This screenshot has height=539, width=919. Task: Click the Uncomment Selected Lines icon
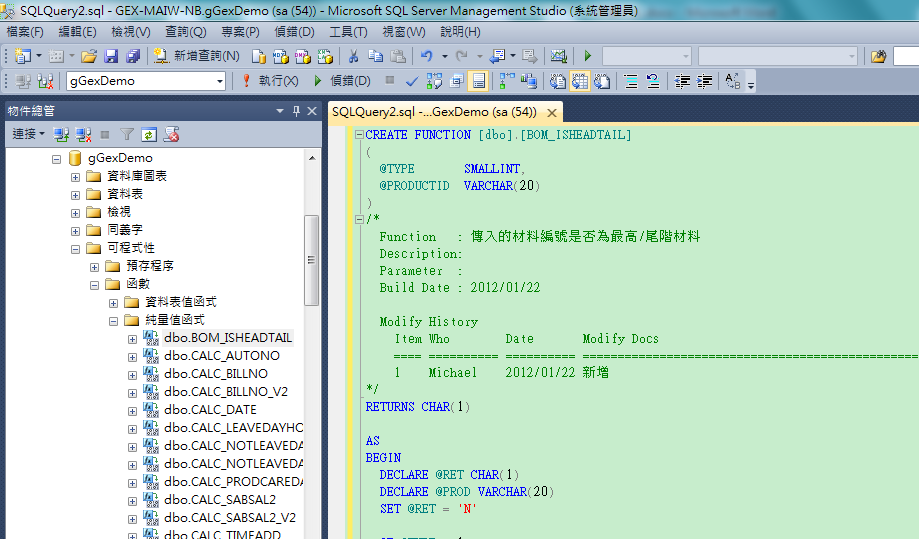[653, 81]
